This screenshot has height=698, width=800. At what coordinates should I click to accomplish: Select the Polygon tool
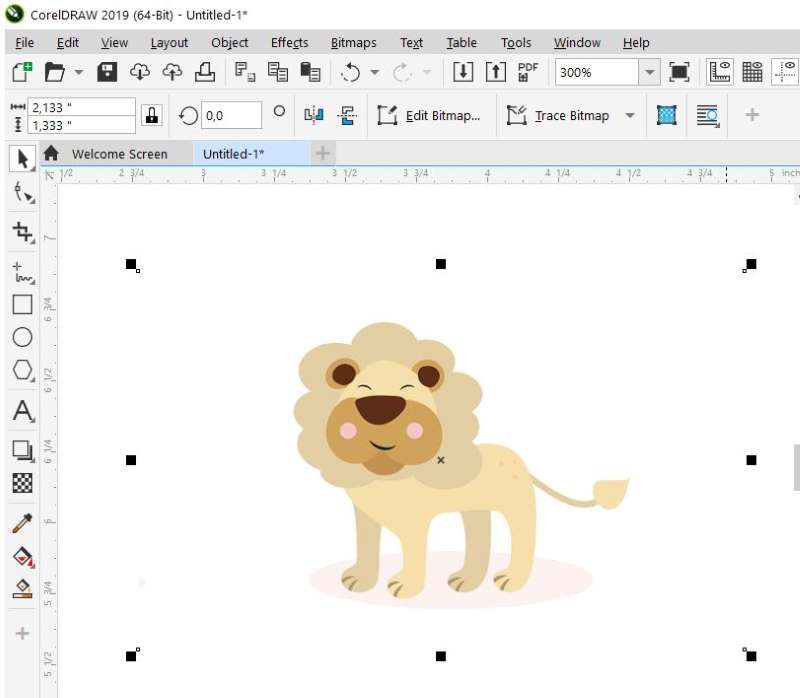coord(23,370)
